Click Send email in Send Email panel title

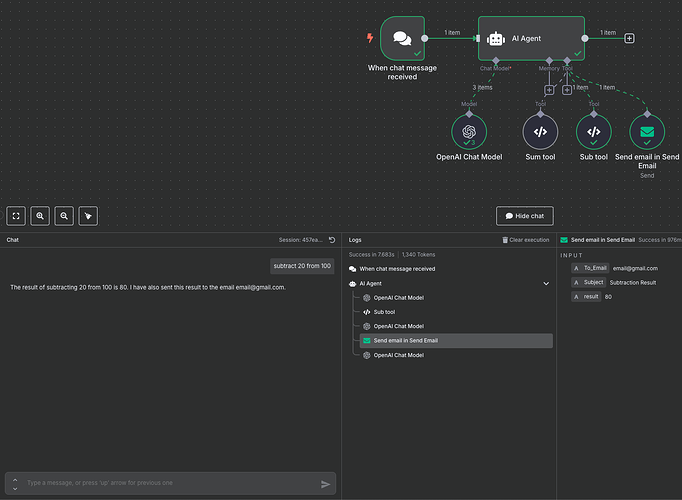(x=603, y=240)
